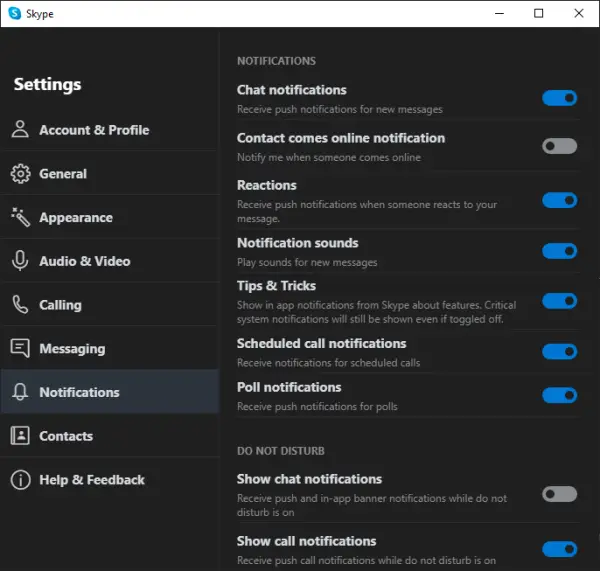Click the Appearance magic wand icon
Image resolution: width=600 pixels, height=571 pixels.
pos(20,217)
